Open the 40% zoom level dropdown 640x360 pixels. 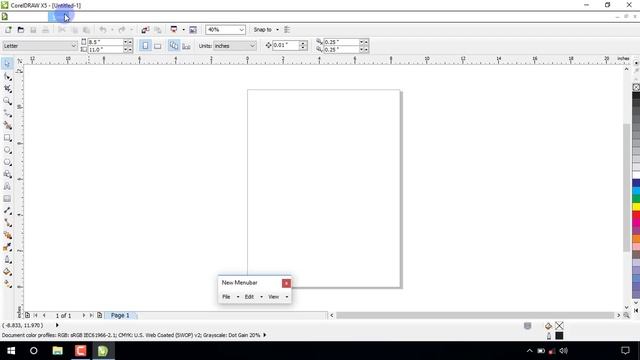click(x=241, y=30)
